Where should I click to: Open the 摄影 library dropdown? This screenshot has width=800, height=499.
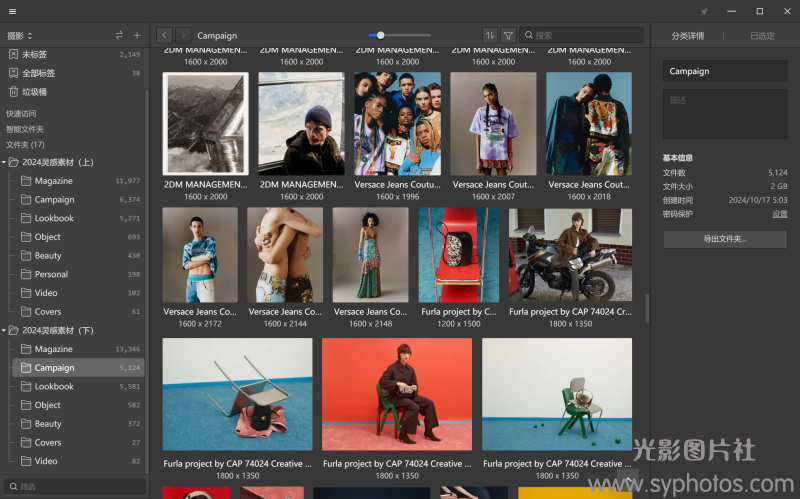pos(20,36)
